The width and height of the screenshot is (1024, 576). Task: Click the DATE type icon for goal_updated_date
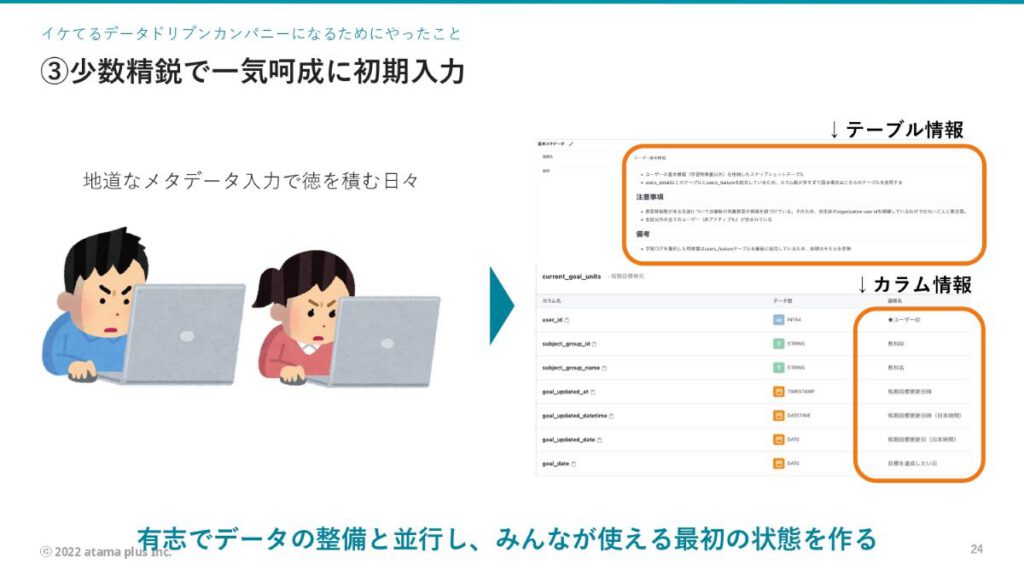[778, 439]
